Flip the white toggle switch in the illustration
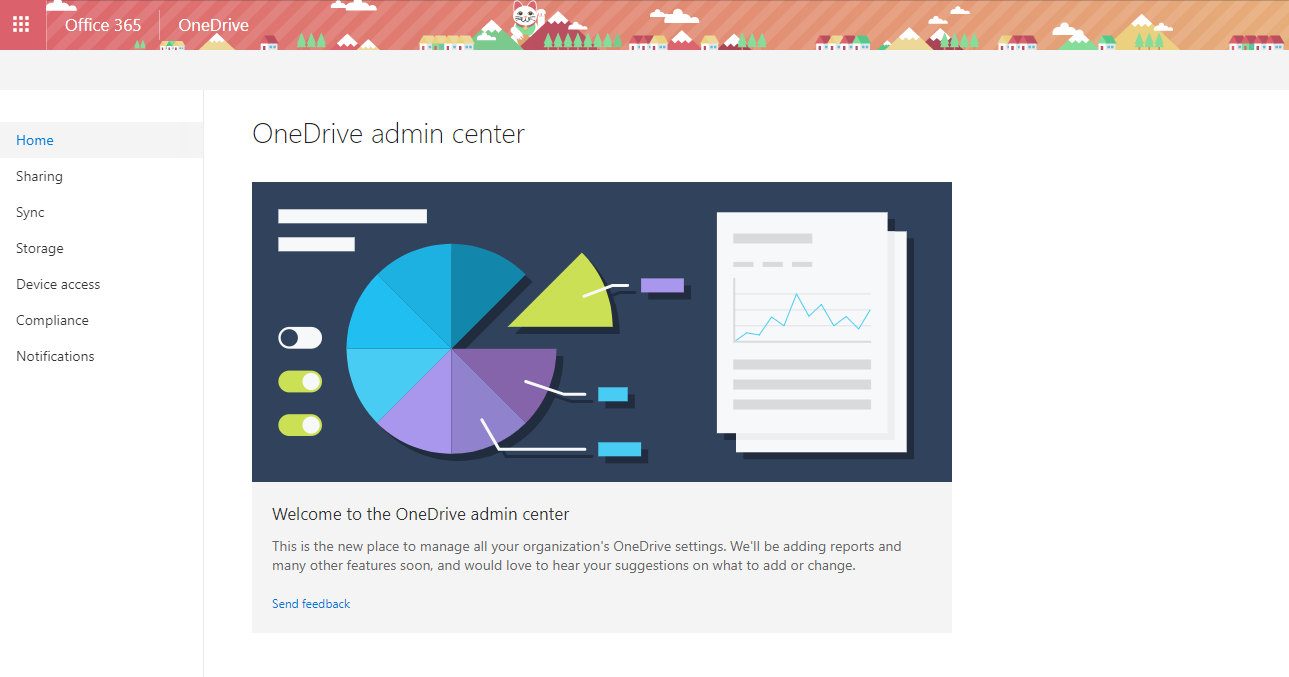Screen dimensions: 1289x677 pos(300,337)
